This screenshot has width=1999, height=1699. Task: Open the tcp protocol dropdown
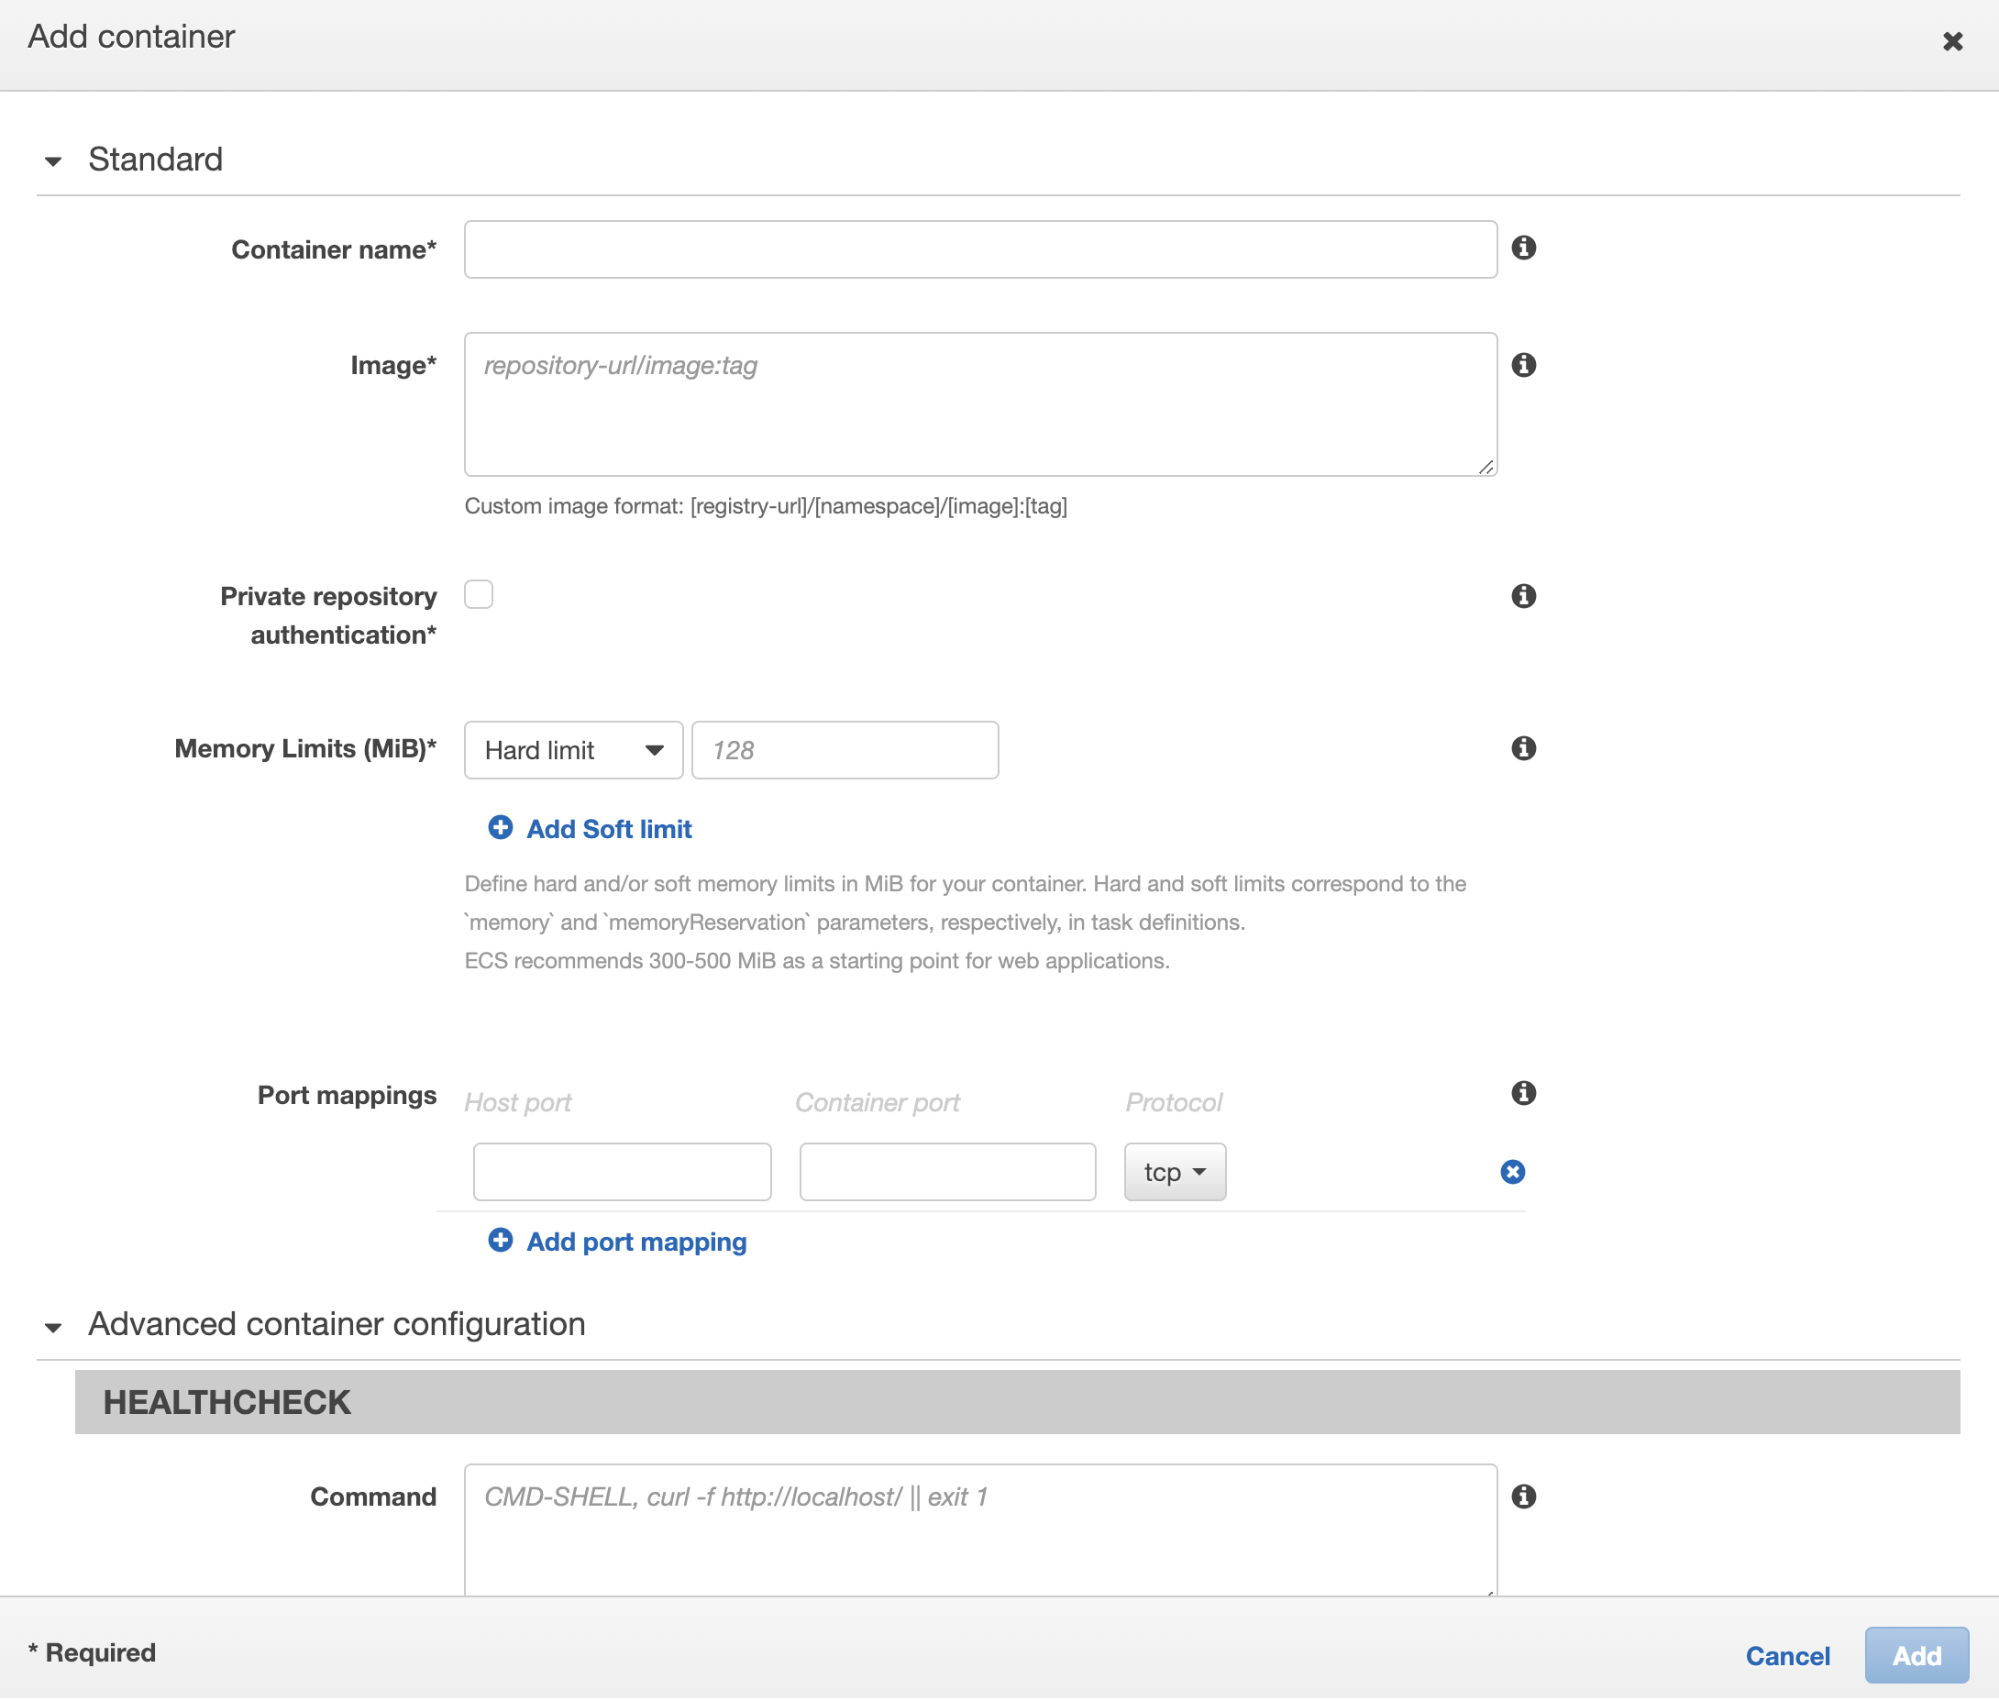pyautogui.click(x=1174, y=1172)
